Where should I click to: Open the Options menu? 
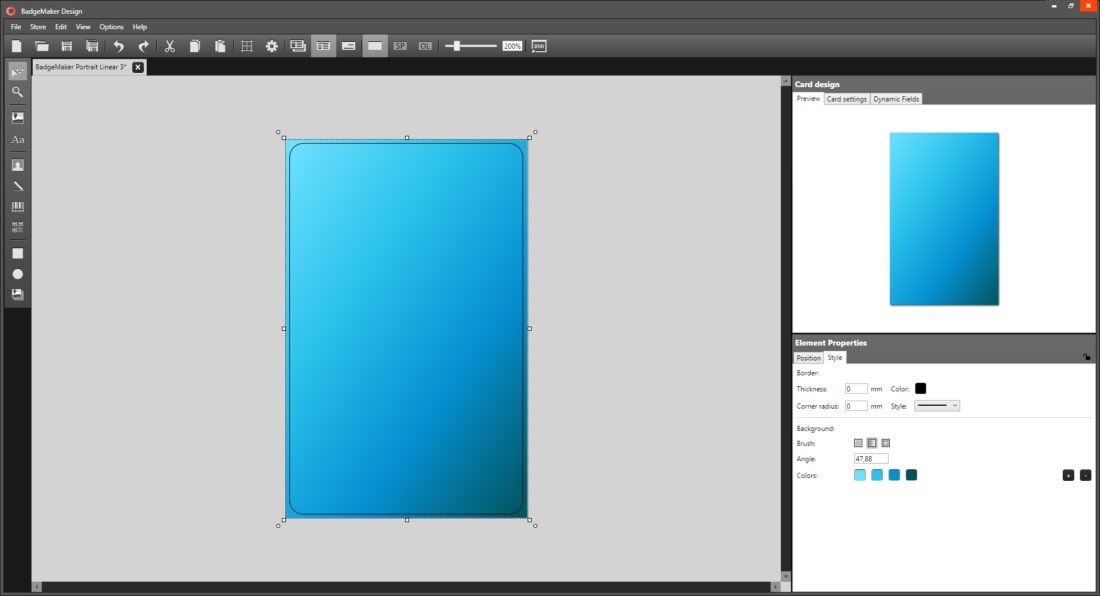(x=111, y=27)
